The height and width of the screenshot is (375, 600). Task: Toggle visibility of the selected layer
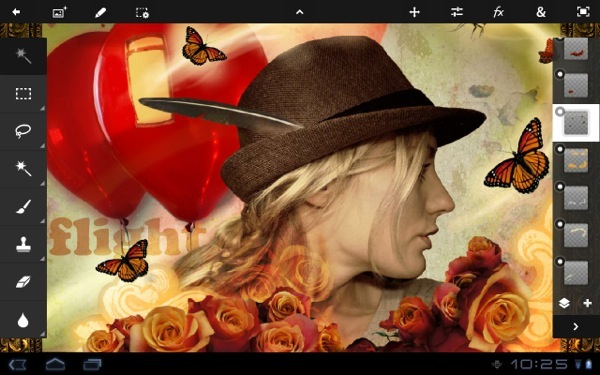560,112
